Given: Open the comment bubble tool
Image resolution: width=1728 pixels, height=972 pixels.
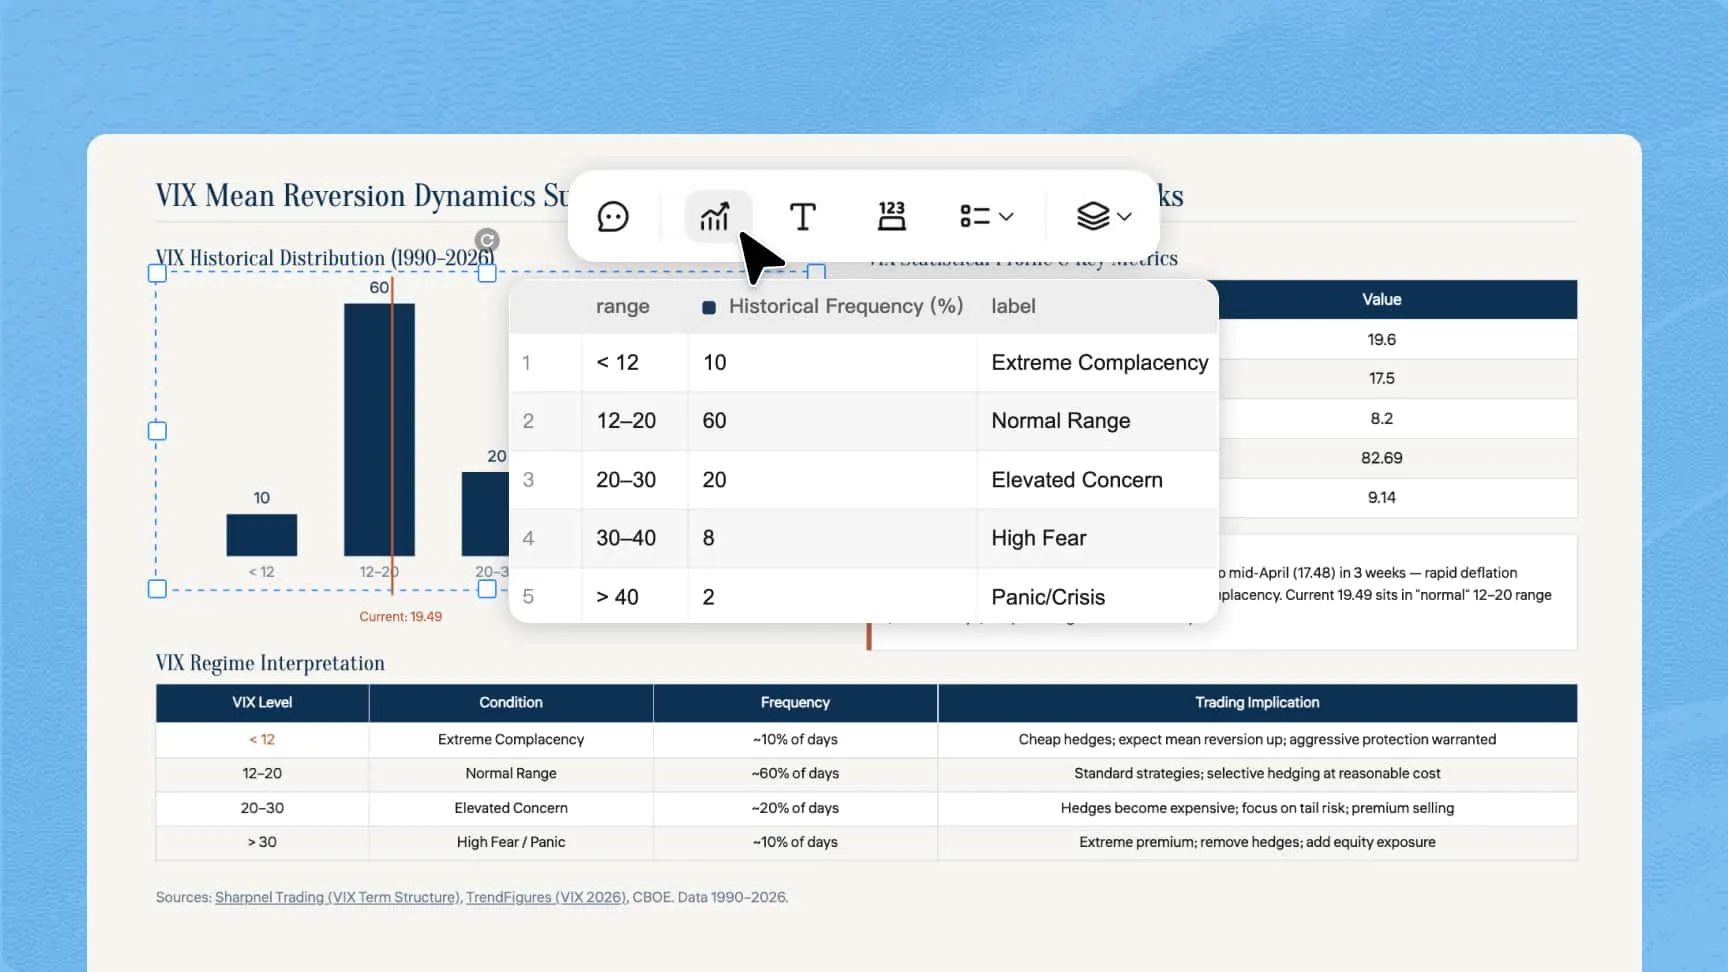Looking at the screenshot, I should pyautogui.click(x=613, y=216).
